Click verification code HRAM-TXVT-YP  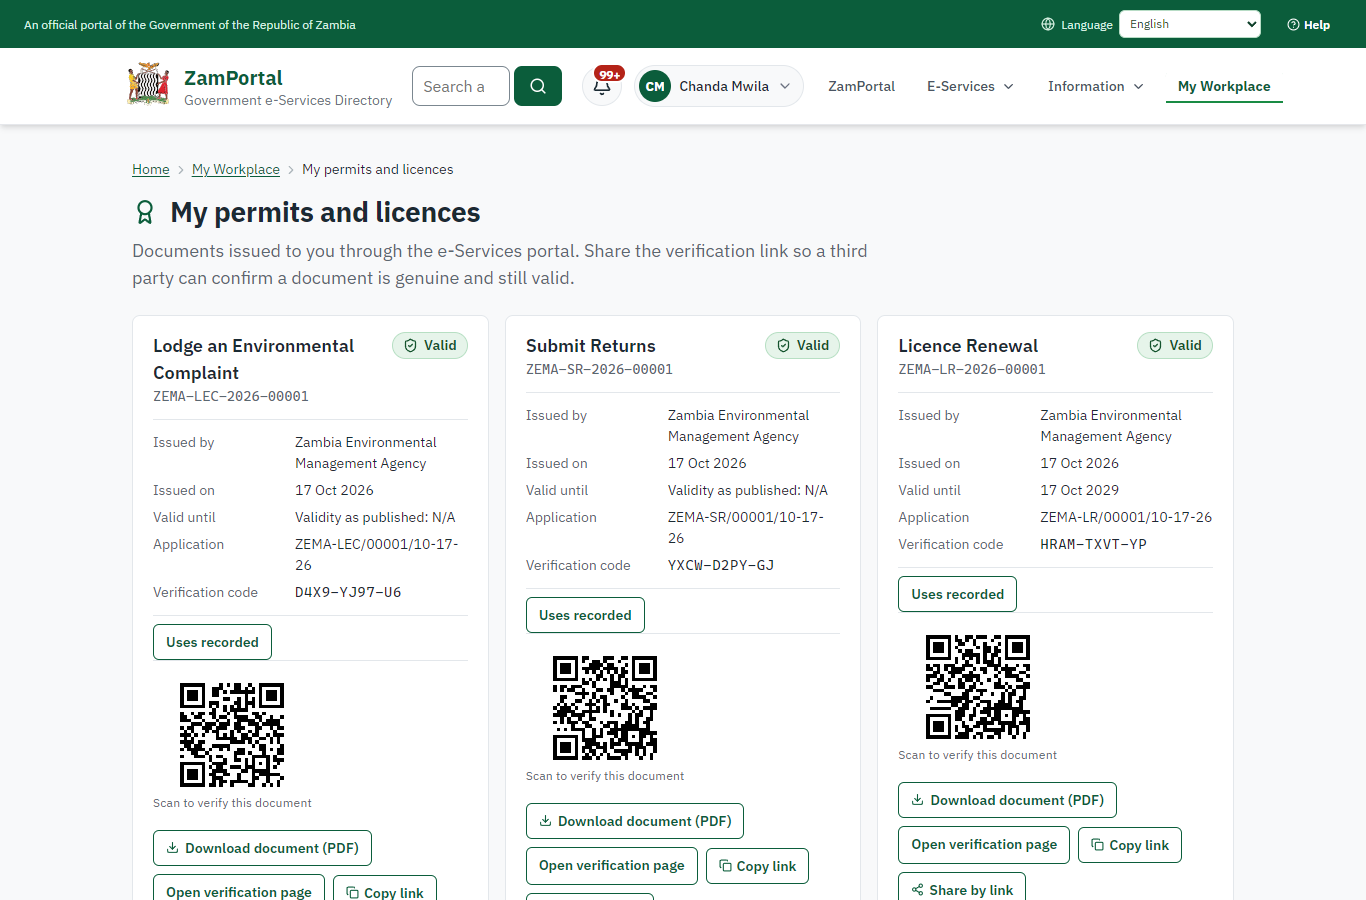pos(1093,544)
